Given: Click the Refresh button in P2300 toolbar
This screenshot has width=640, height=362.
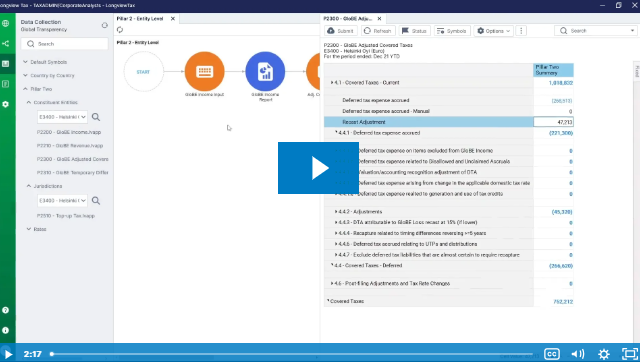Looking at the screenshot, I should coord(377,31).
